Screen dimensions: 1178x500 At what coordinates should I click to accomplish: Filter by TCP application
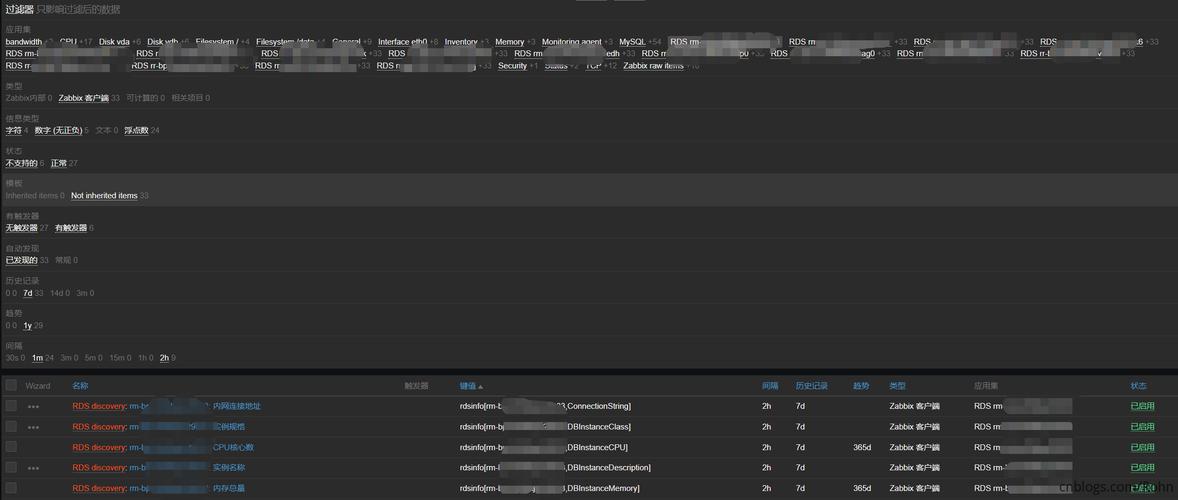tap(594, 66)
